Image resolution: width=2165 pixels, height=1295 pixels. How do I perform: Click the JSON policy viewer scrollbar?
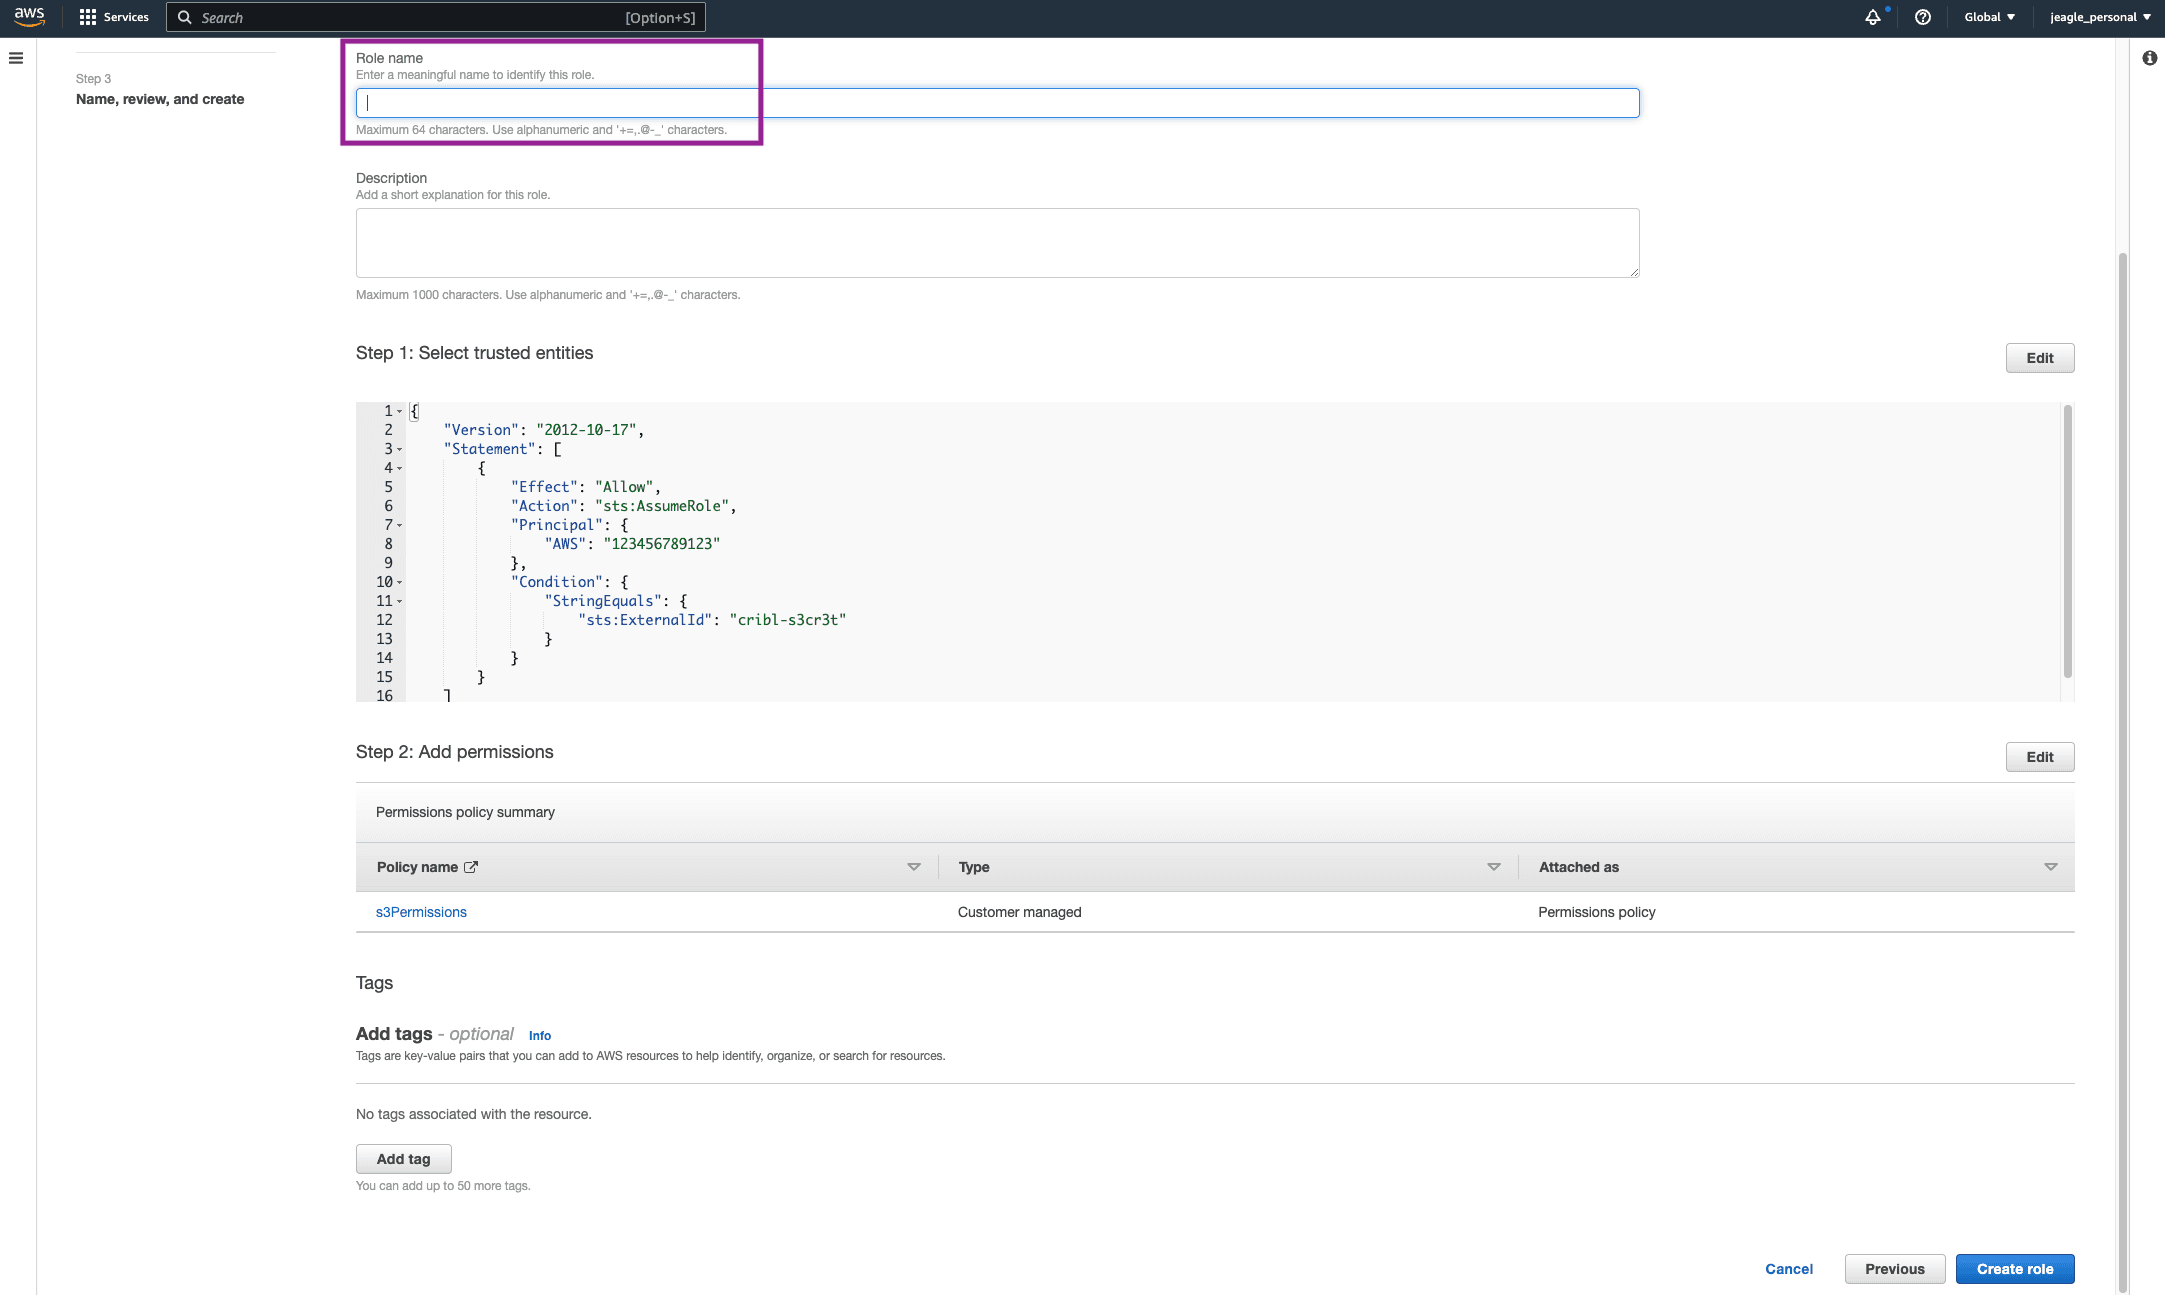[x=2067, y=541]
